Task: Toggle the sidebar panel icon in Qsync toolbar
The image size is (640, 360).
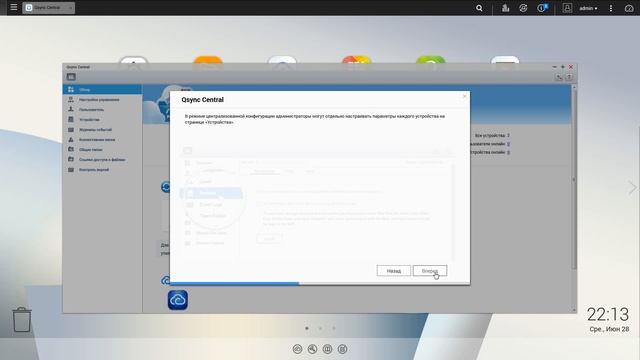Action: coord(71,77)
